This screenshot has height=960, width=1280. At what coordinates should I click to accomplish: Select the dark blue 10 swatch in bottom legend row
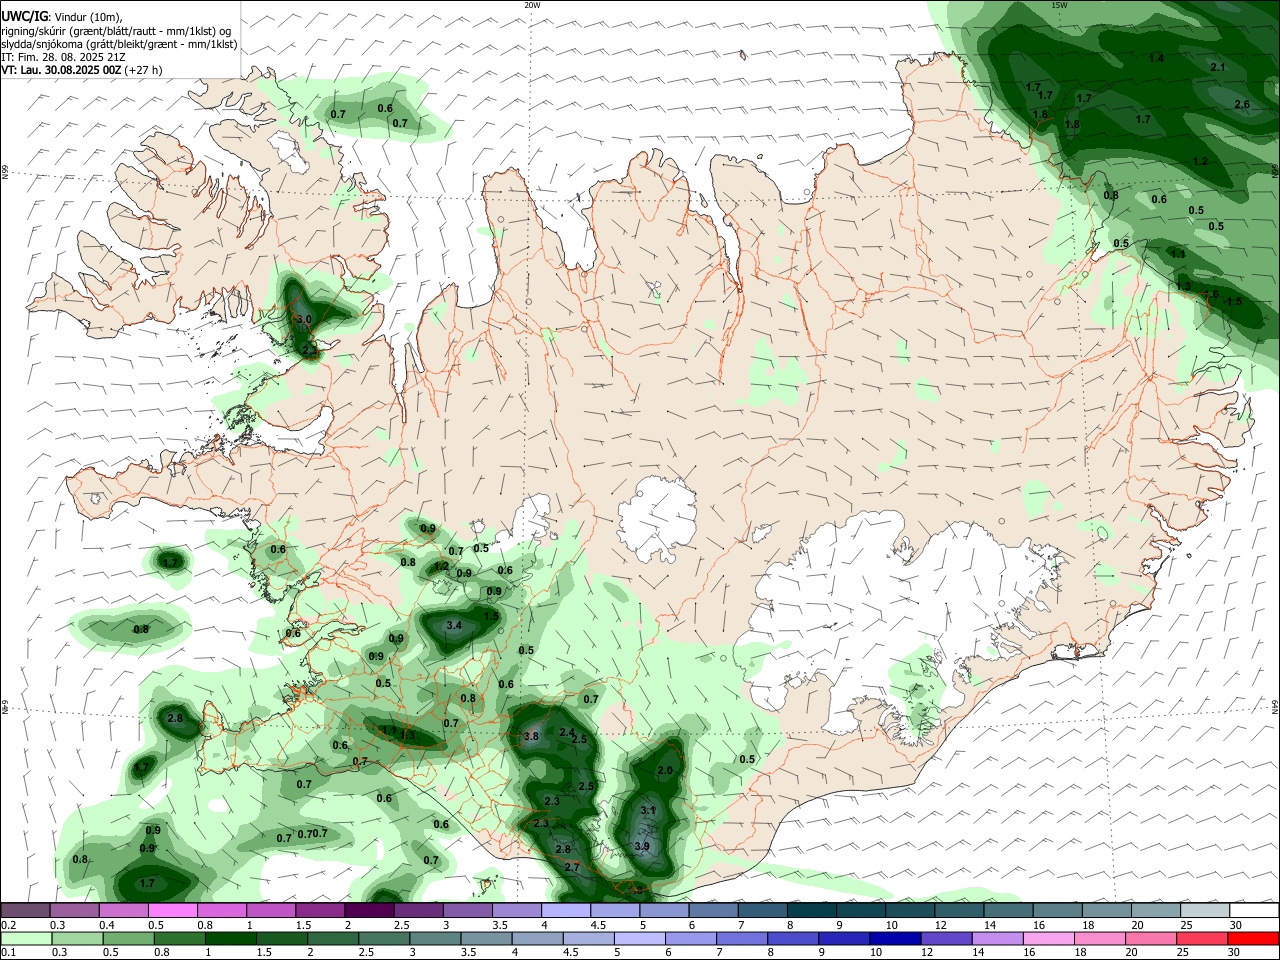(894, 938)
